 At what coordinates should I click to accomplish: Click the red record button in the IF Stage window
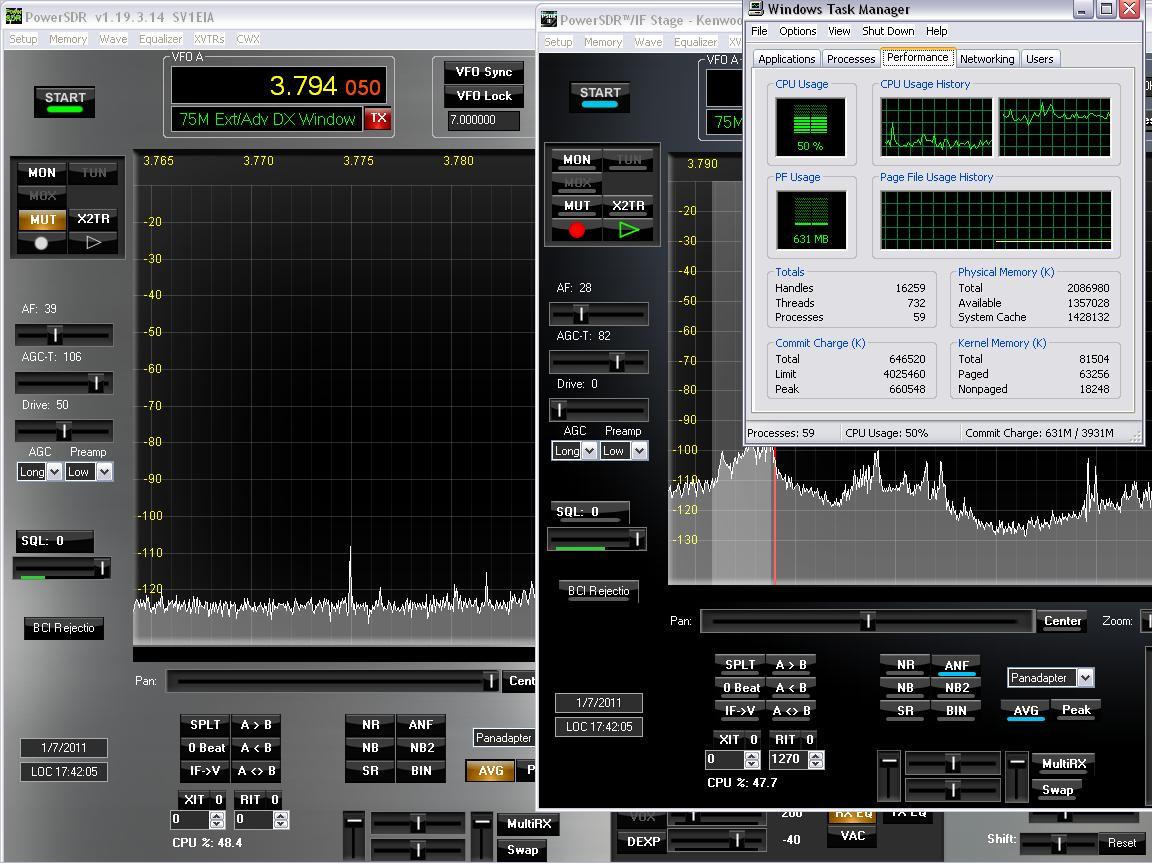pos(576,230)
